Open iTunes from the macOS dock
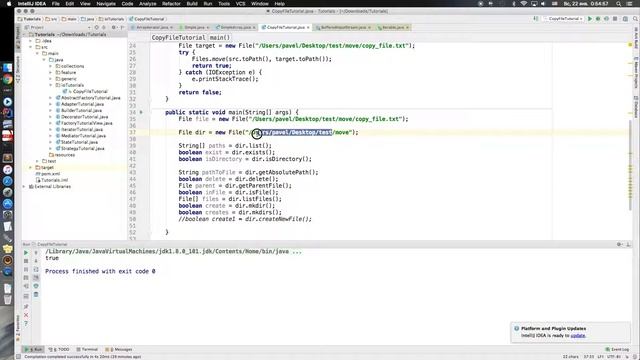 (7, 169)
